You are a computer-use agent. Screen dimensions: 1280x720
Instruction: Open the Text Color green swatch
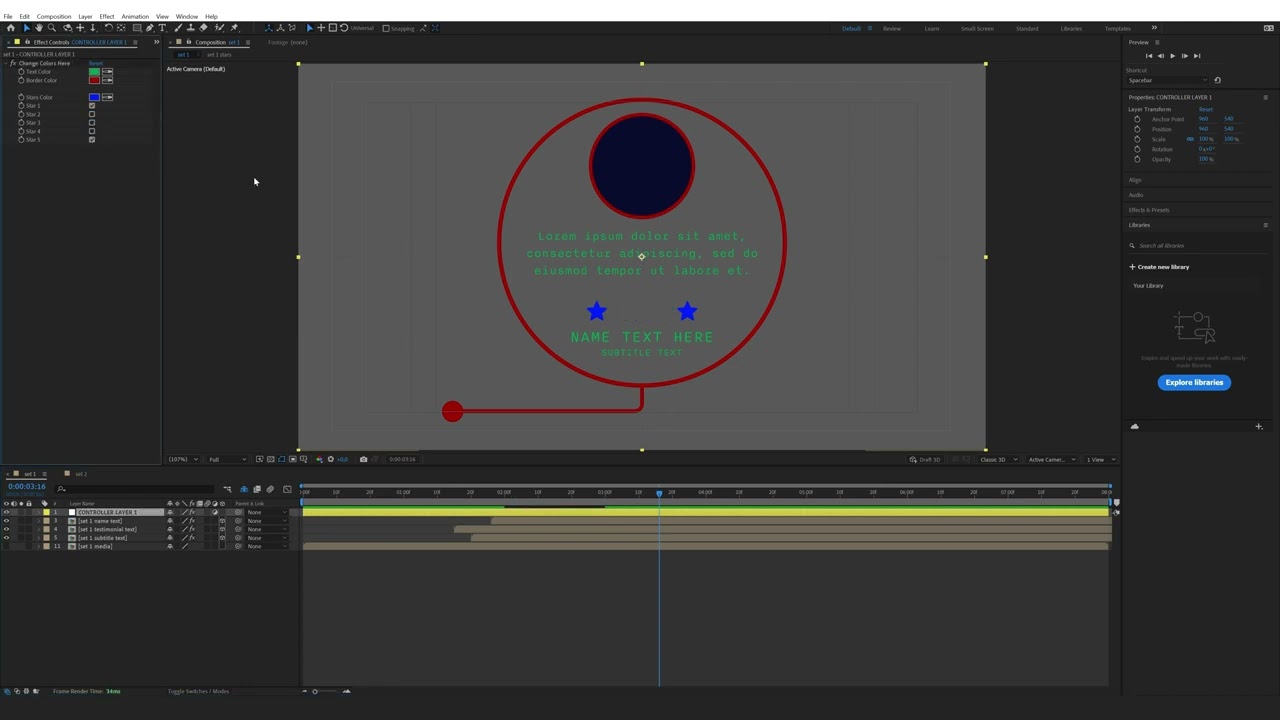click(x=95, y=72)
